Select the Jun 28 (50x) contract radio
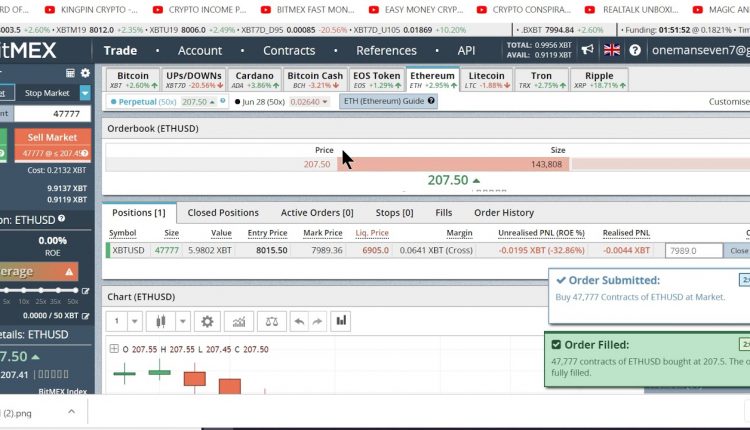Image resolution: width=750 pixels, height=430 pixels. pyautogui.click(x=238, y=102)
